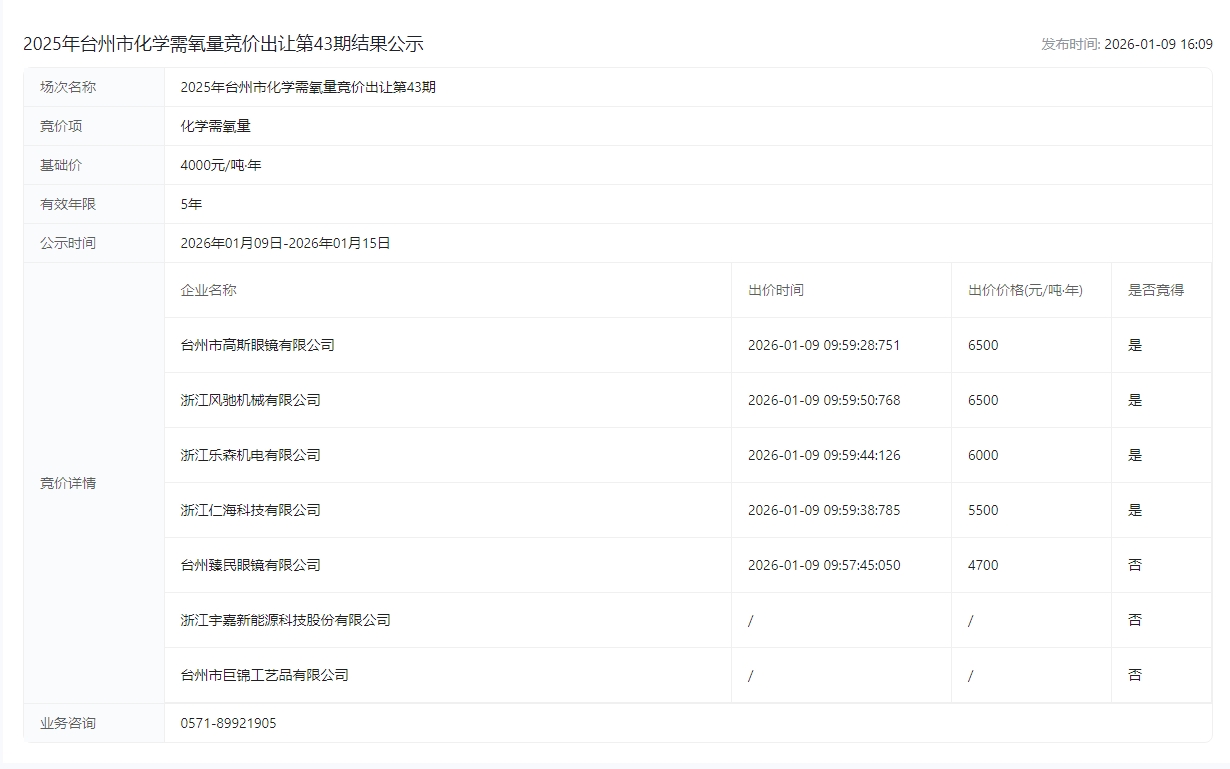Image resolution: width=1230 pixels, height=769 pixels.
Task: Click the 基础价 value 4000元/吨·年
Action: tap(221, 165)
